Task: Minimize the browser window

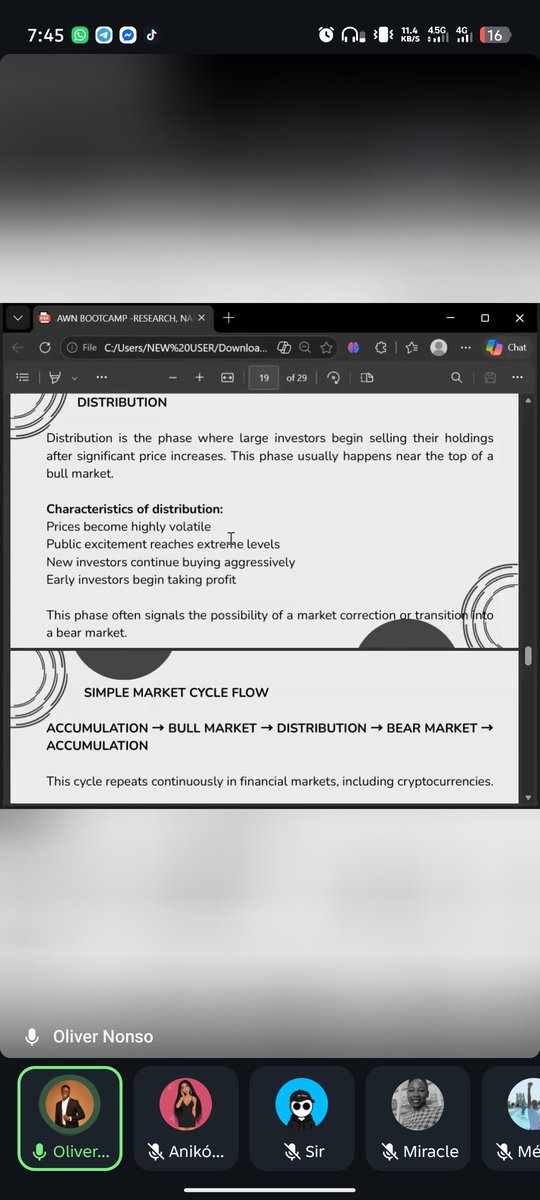Action: 450,318
